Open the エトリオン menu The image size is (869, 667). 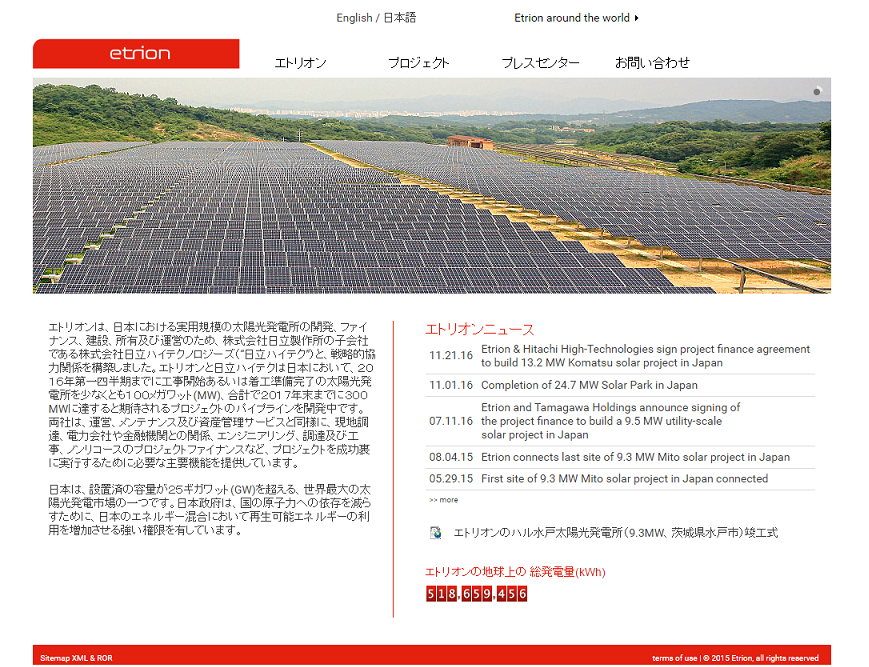tap(300, 63)
